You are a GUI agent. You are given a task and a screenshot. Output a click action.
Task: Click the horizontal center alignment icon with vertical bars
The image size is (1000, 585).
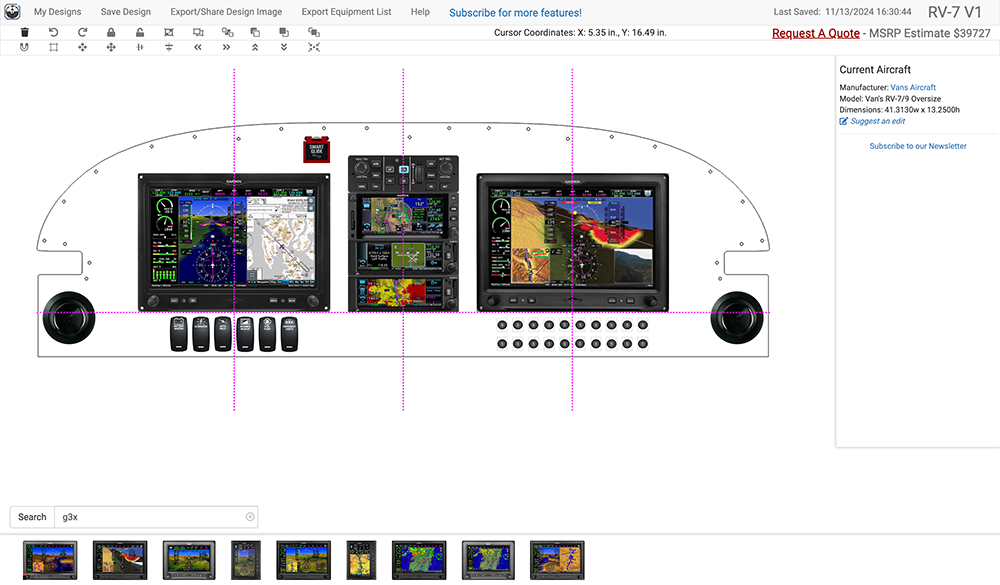pyautogui.click(x=140, y=47)
